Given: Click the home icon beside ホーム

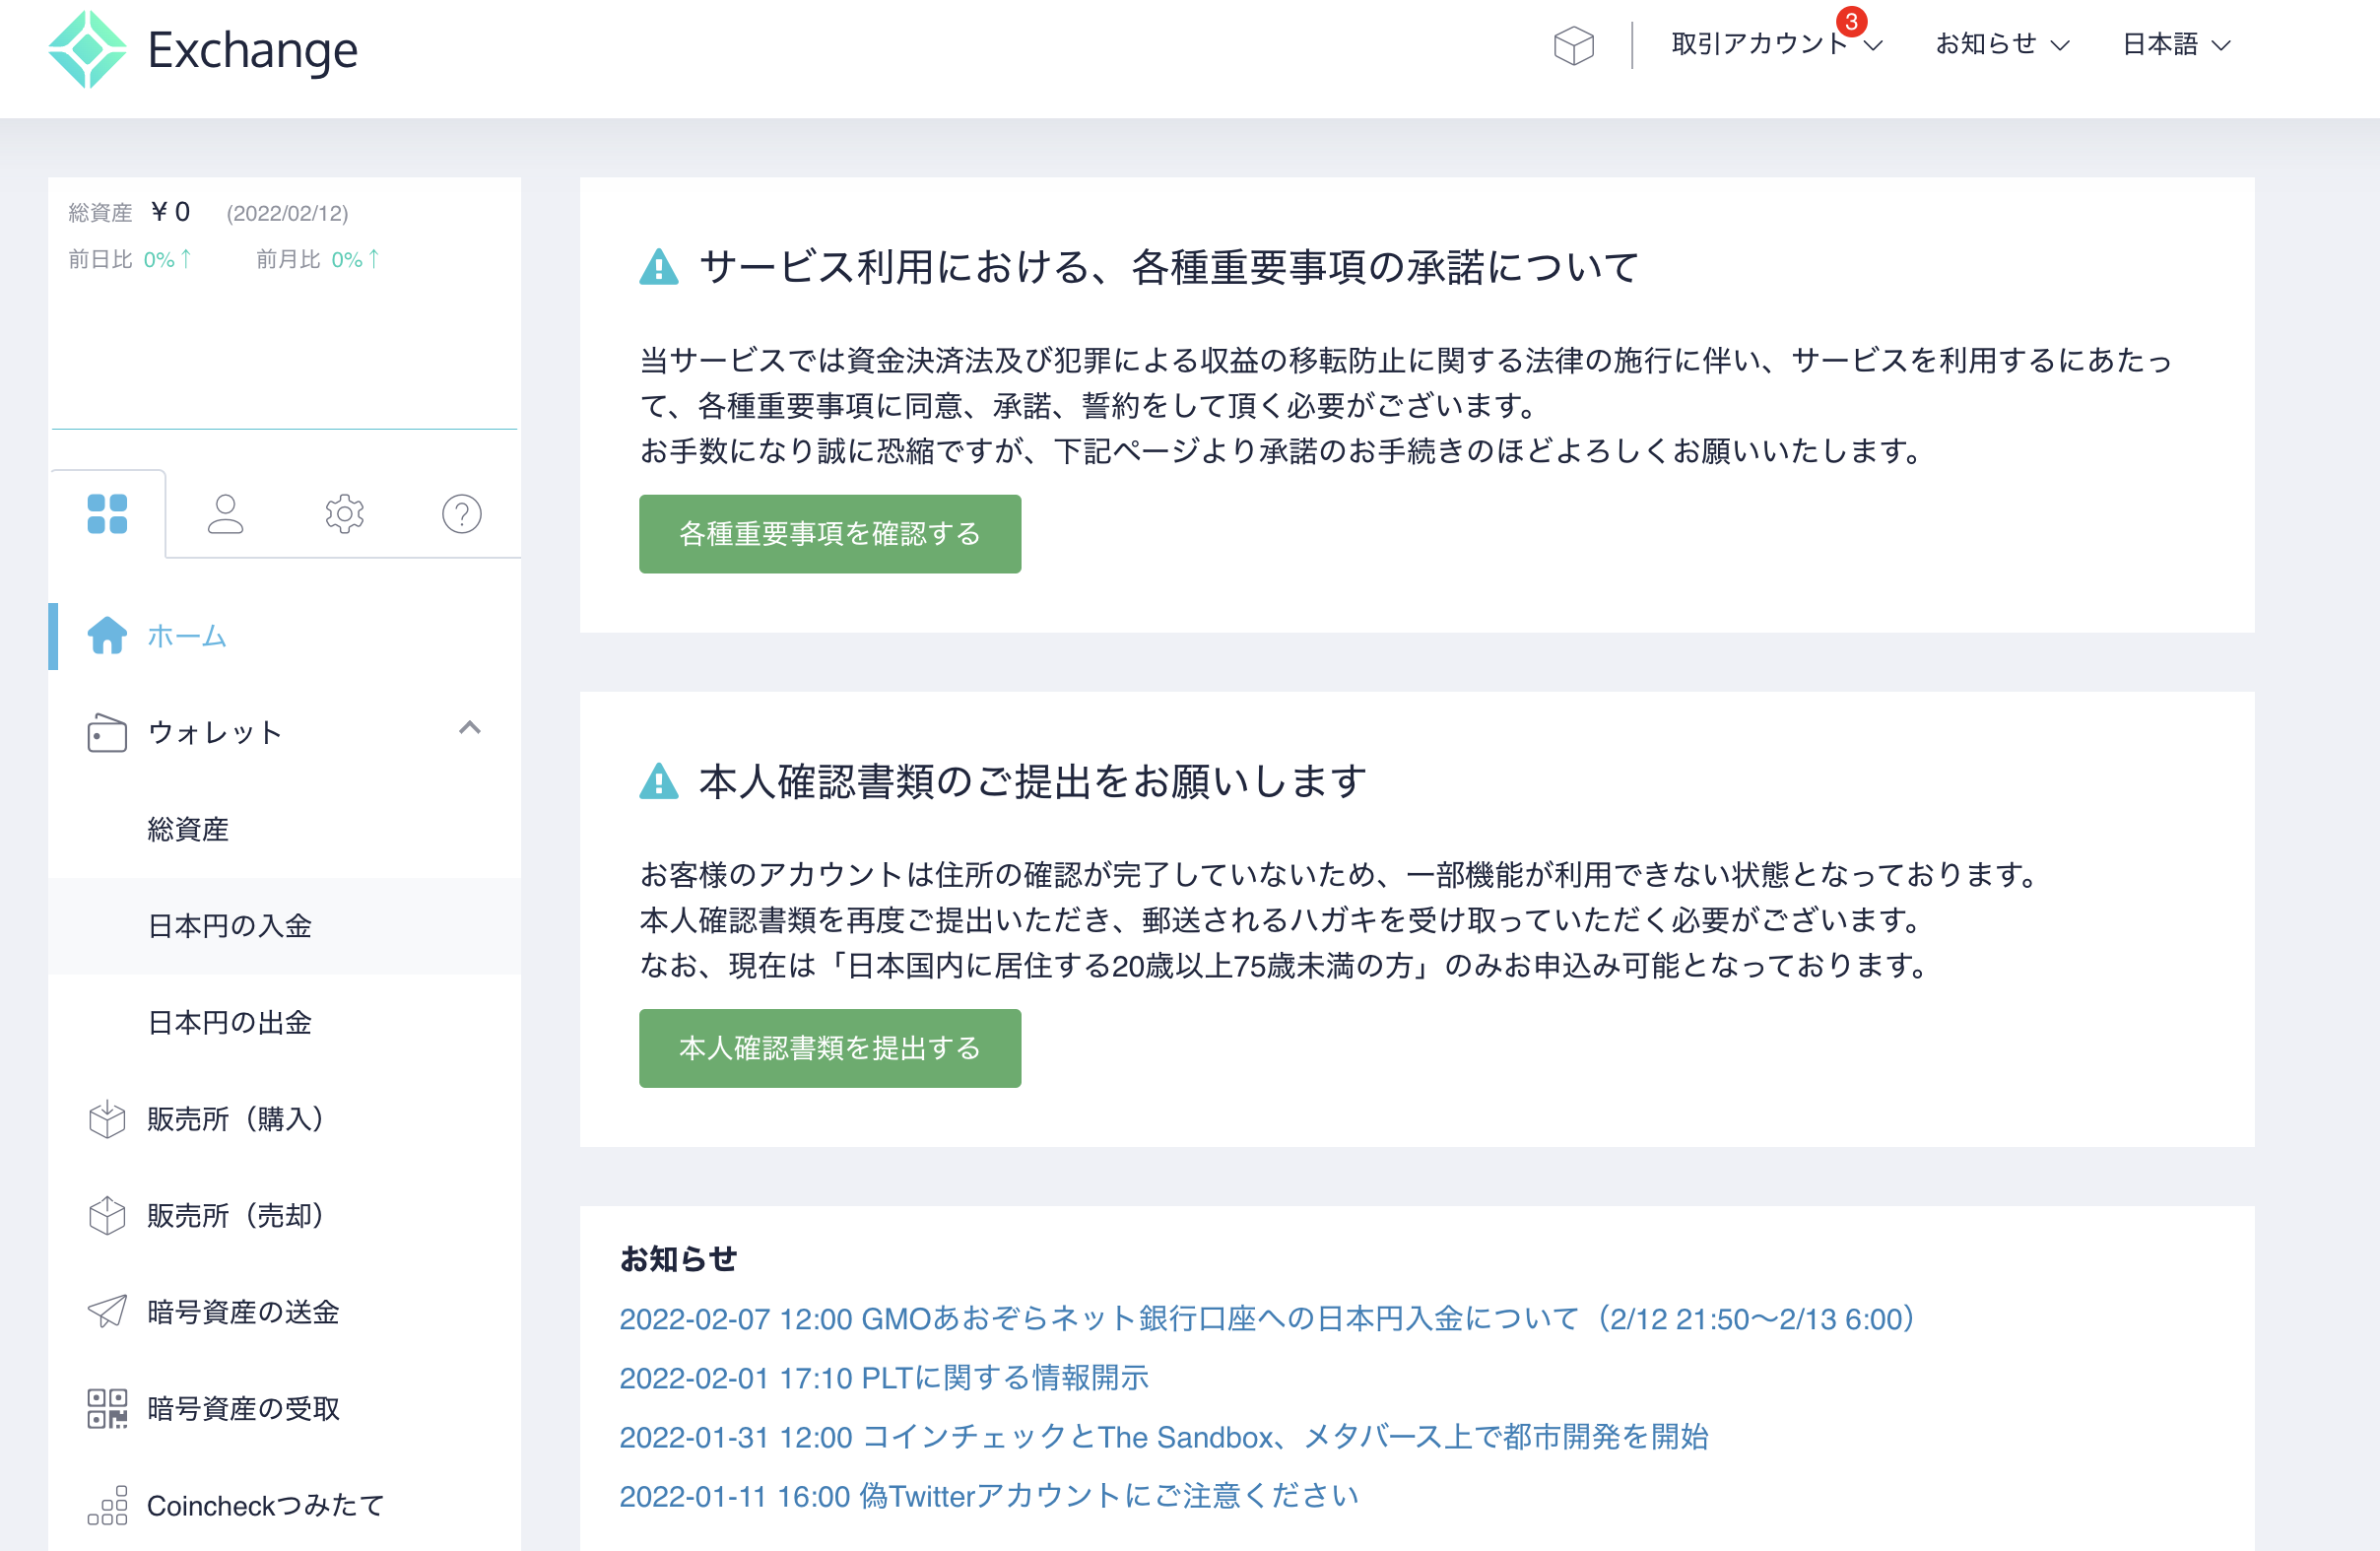Looking at the screenshot, I should click(x=107, y=635).
